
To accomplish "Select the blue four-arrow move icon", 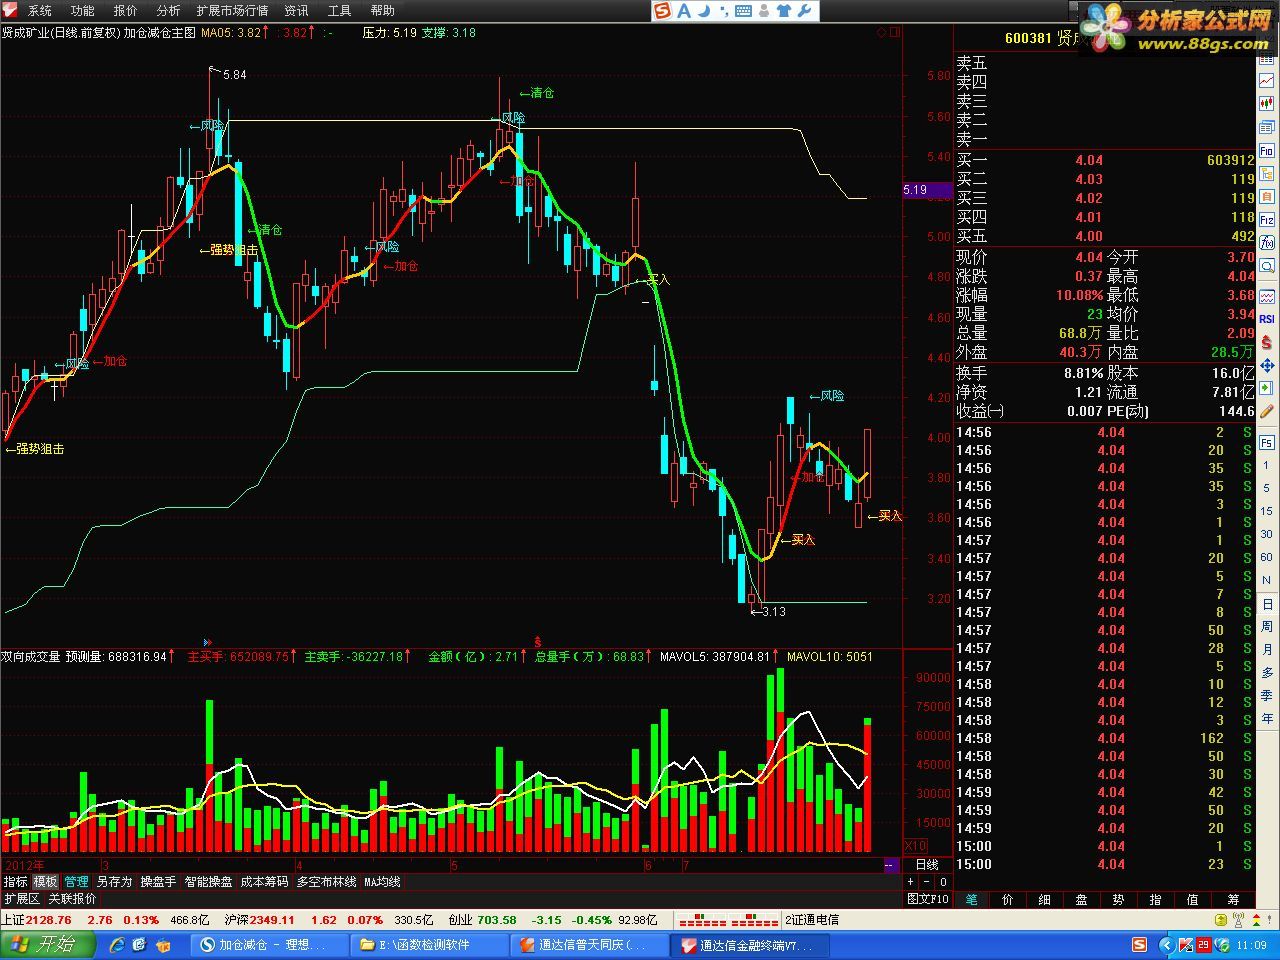I will click(1266, 365).
